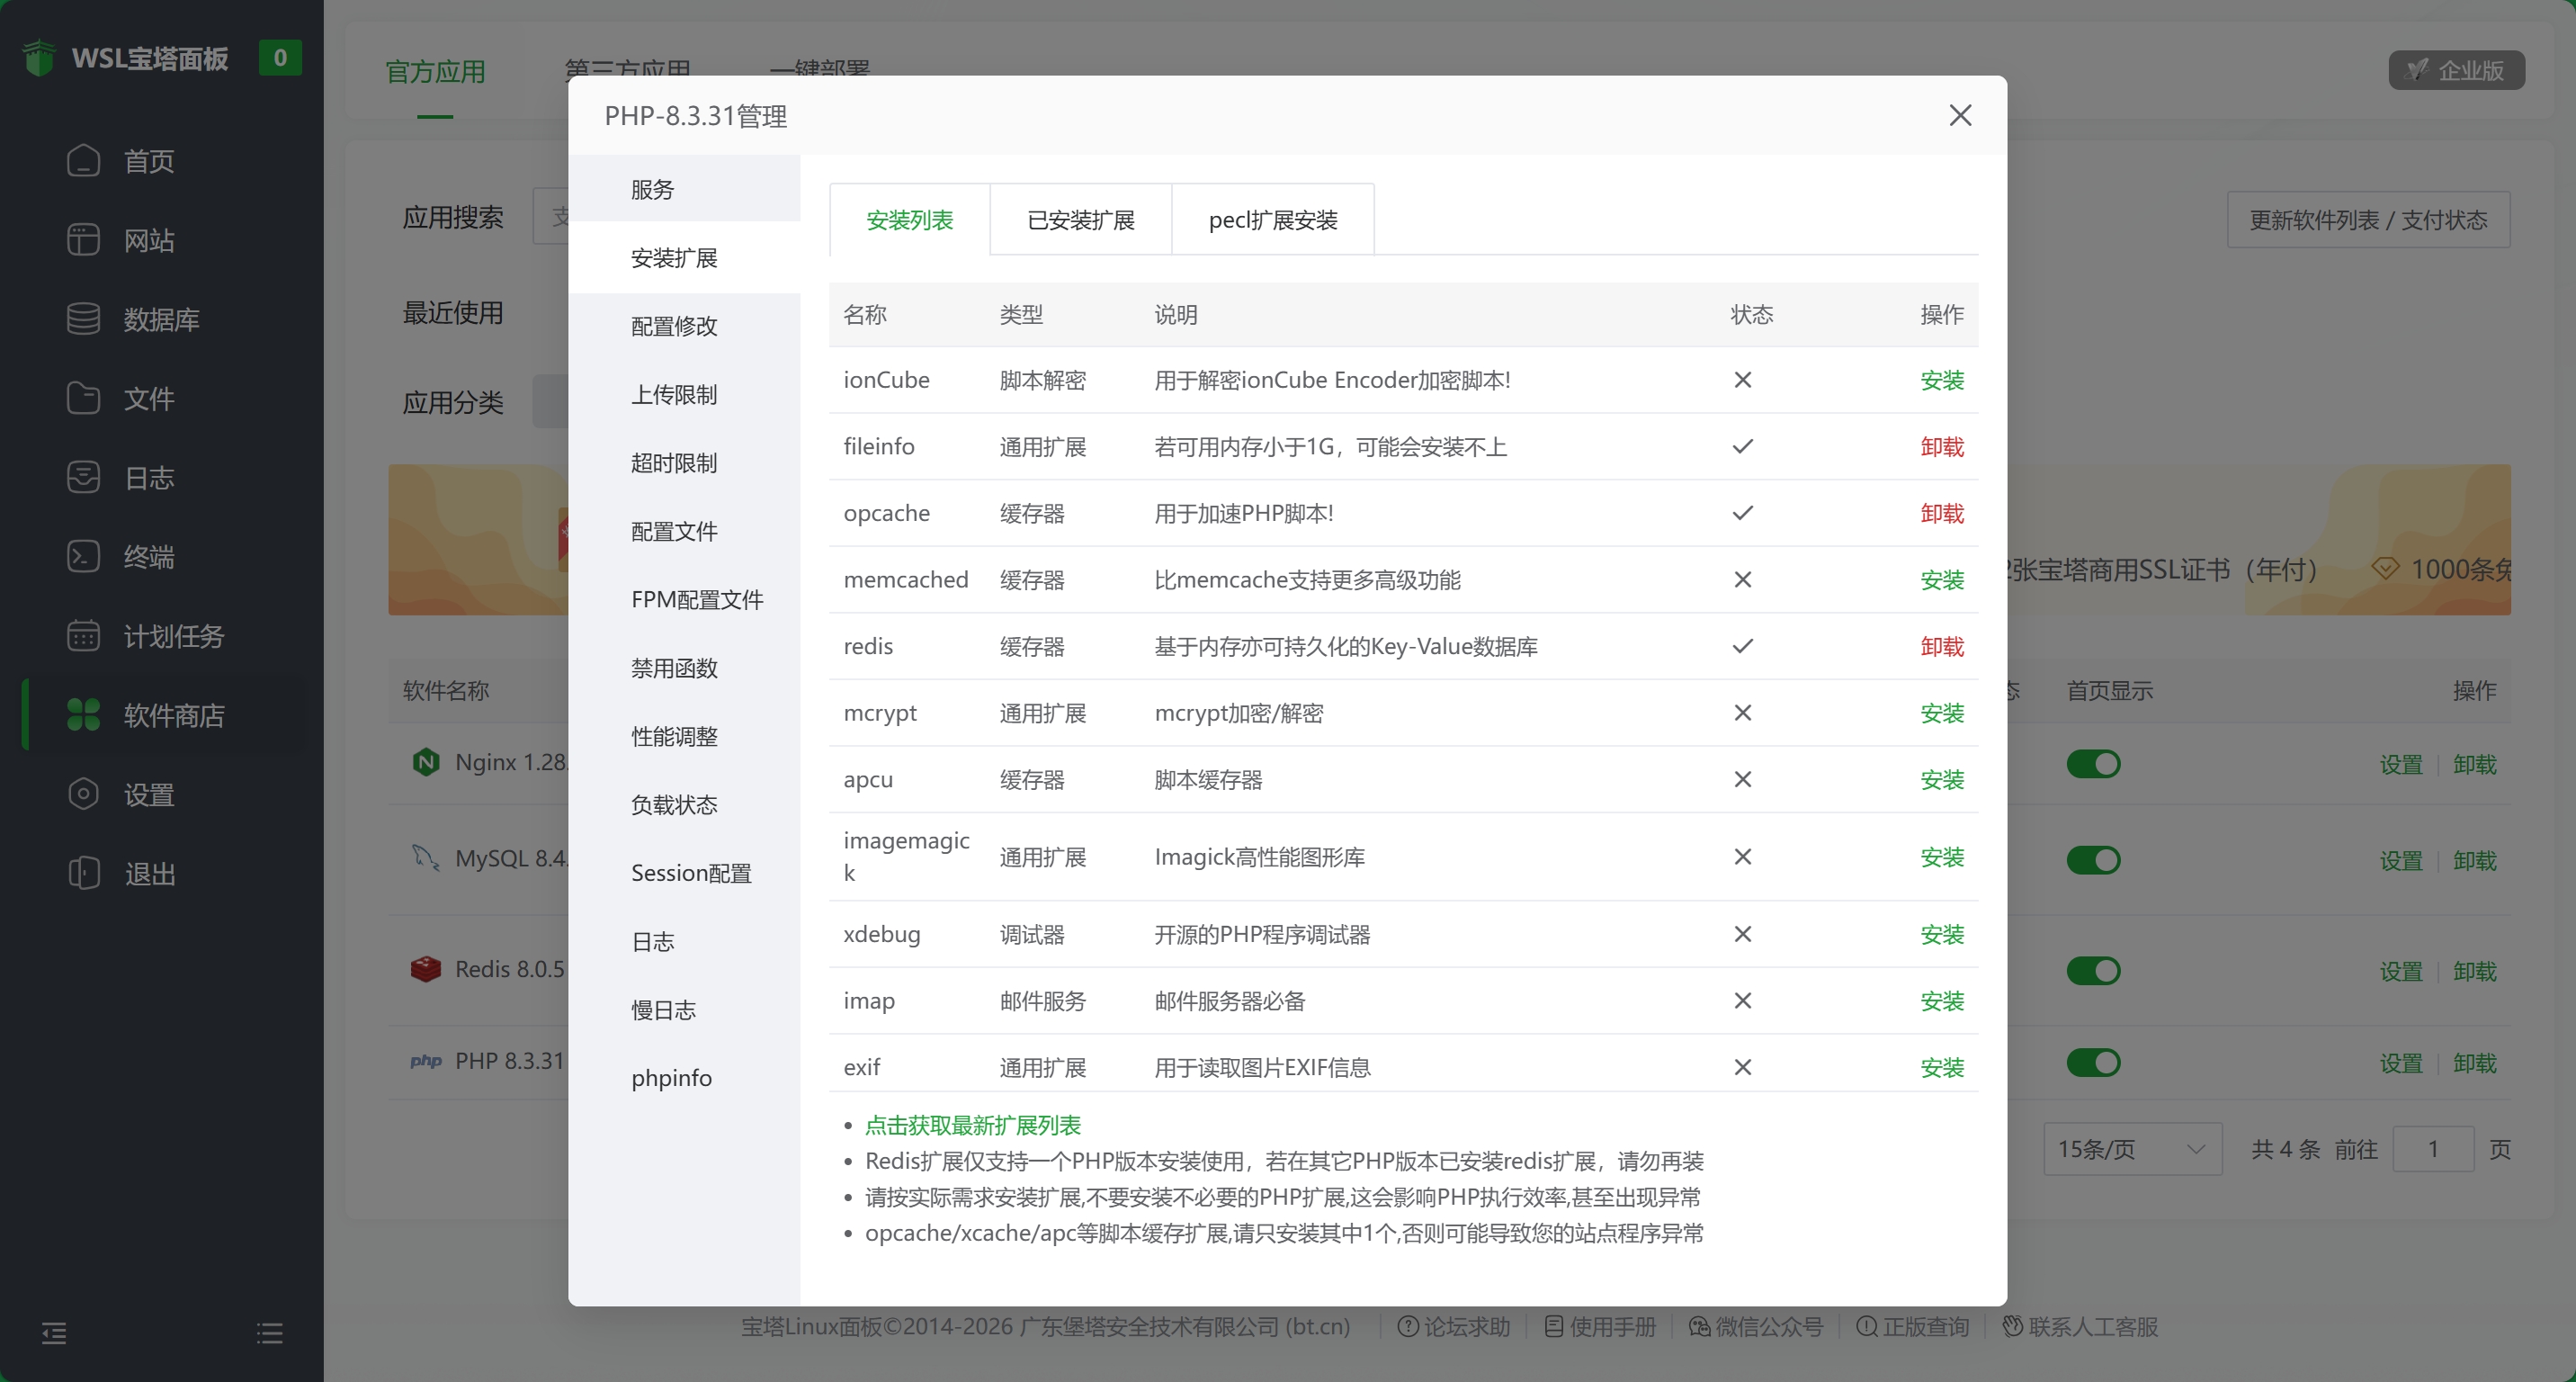Image resolution: width=2576 pixels, height=1382 pixels.
Task: Click the 计划任务 calendar icon in sidebar
Action: coord(83,635)
